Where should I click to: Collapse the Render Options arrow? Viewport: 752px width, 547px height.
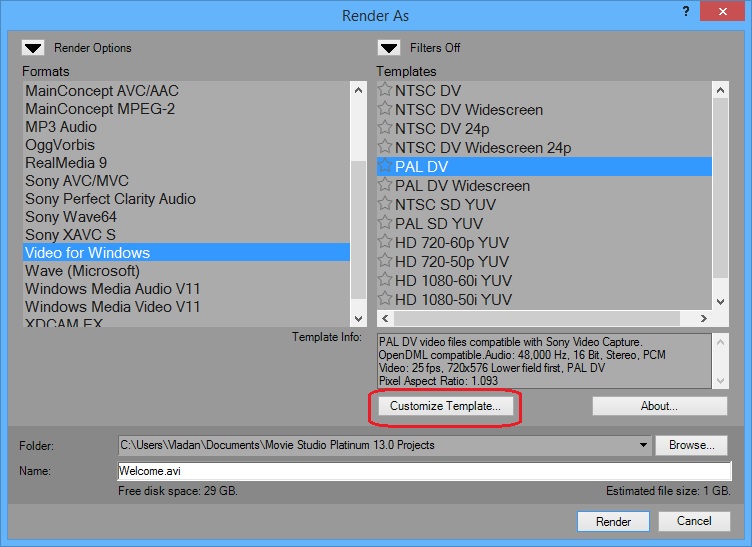(x=34, y=47)
